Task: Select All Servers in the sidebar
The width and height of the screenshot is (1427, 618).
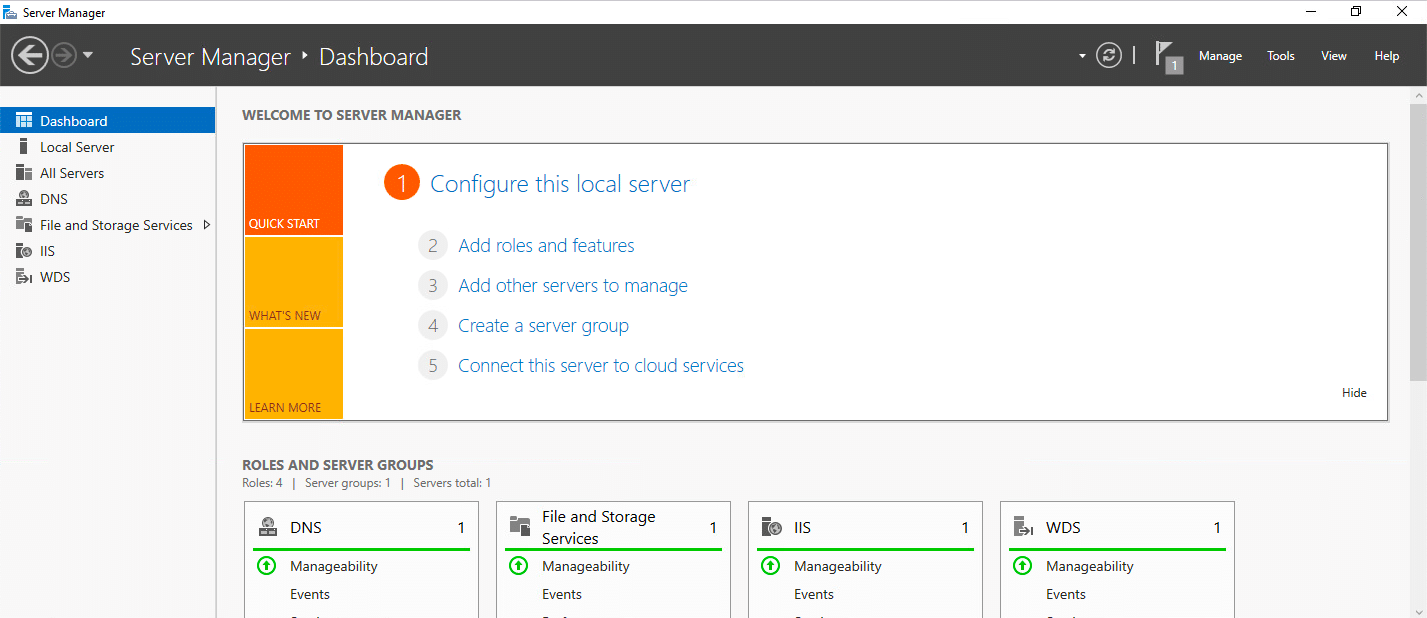Action: point(72,173)
